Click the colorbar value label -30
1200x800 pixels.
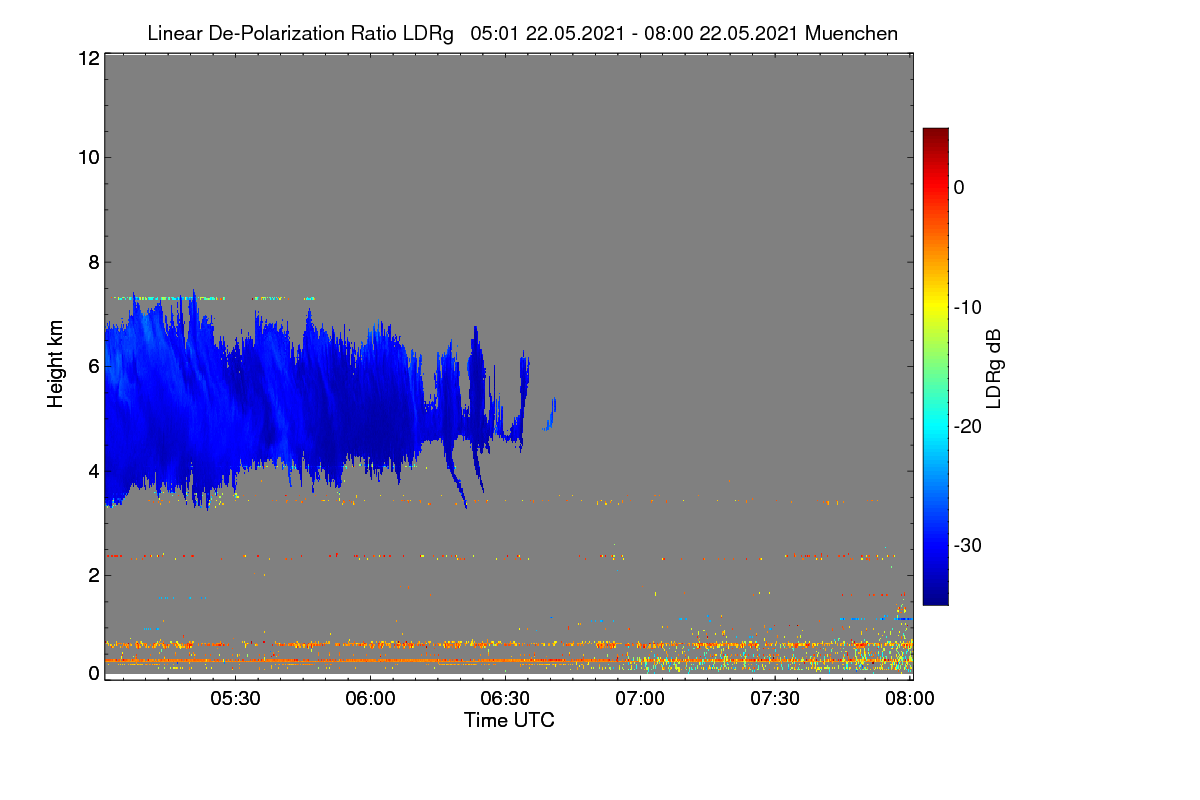[x=969, y=546]
